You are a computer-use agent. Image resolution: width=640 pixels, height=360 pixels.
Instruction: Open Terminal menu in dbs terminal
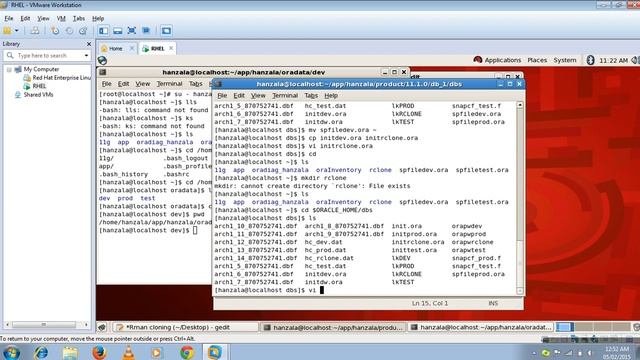point(285,96)
